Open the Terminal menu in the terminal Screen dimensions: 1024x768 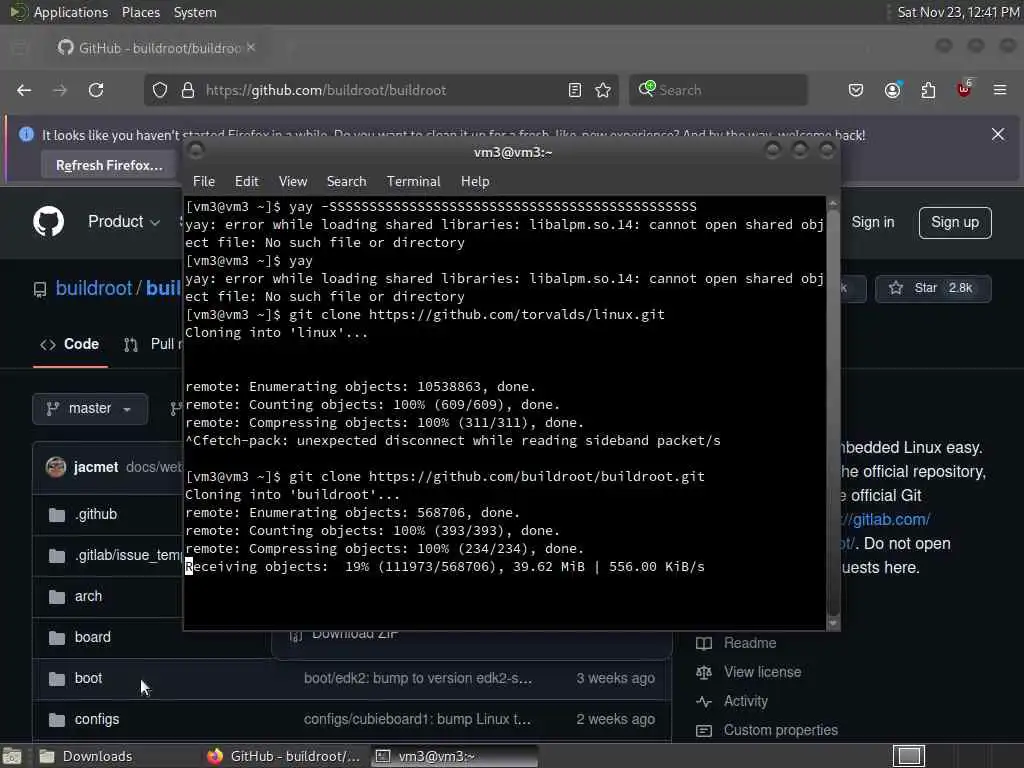(x=413, y=182)
